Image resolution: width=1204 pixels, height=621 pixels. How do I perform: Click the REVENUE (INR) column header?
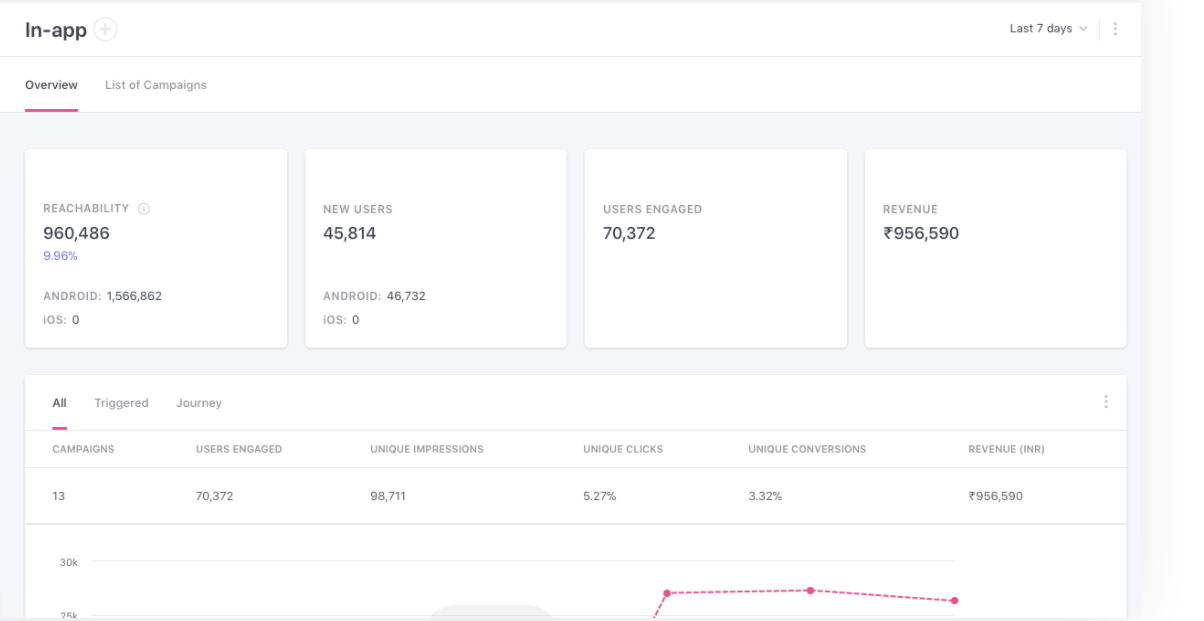[x=1006, y=450]
